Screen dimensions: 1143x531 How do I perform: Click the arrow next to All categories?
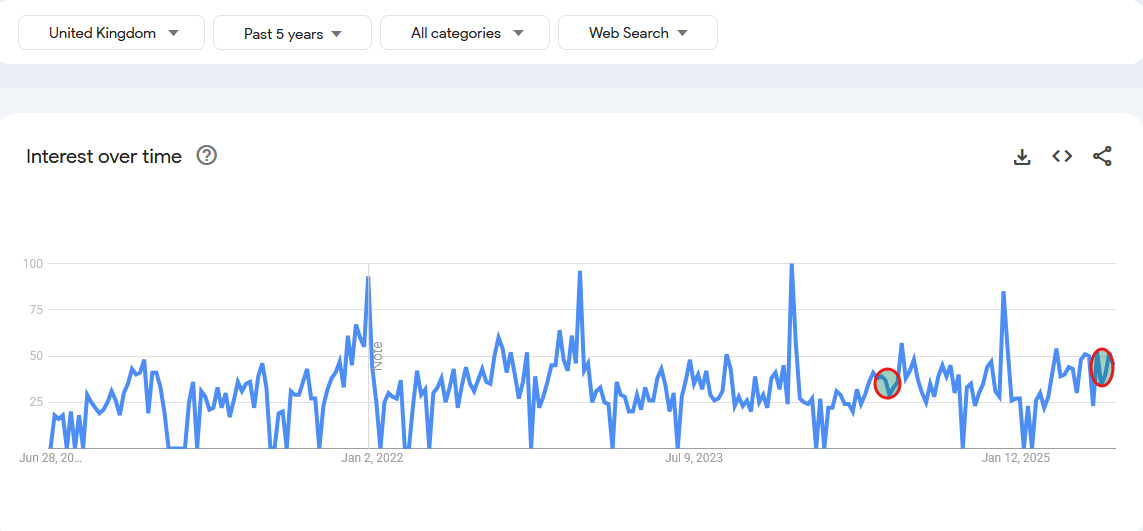click(518, 33)
